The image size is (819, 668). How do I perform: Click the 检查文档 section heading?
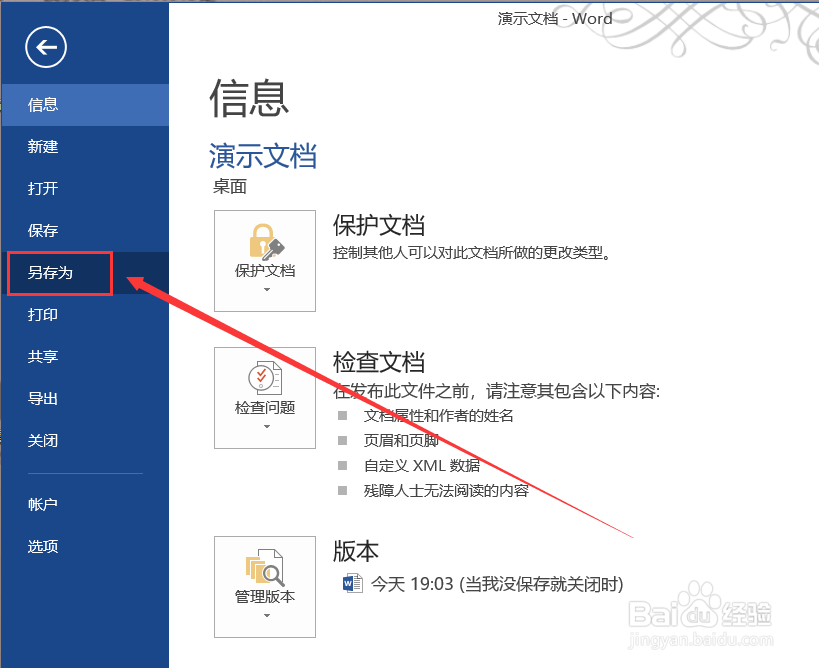pyautogui.click(x=379, y=362)
